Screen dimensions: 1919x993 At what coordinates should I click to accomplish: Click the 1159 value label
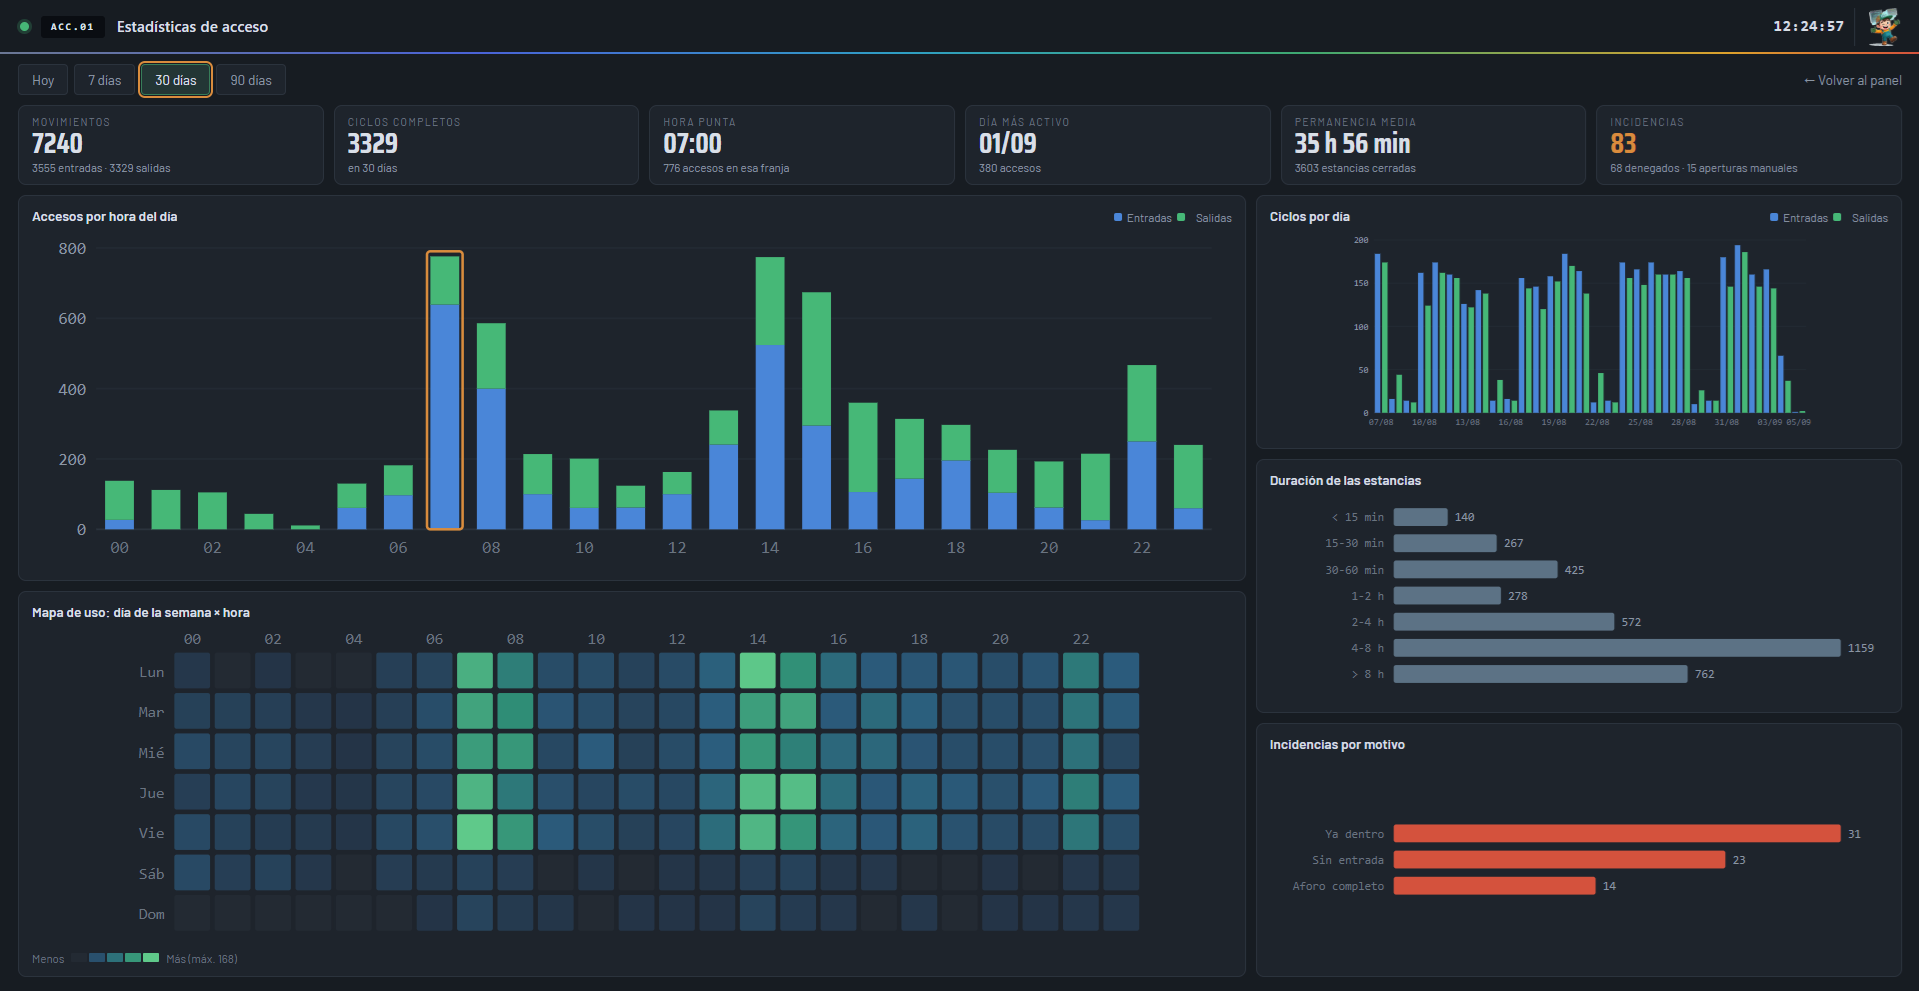[1860, 648]
